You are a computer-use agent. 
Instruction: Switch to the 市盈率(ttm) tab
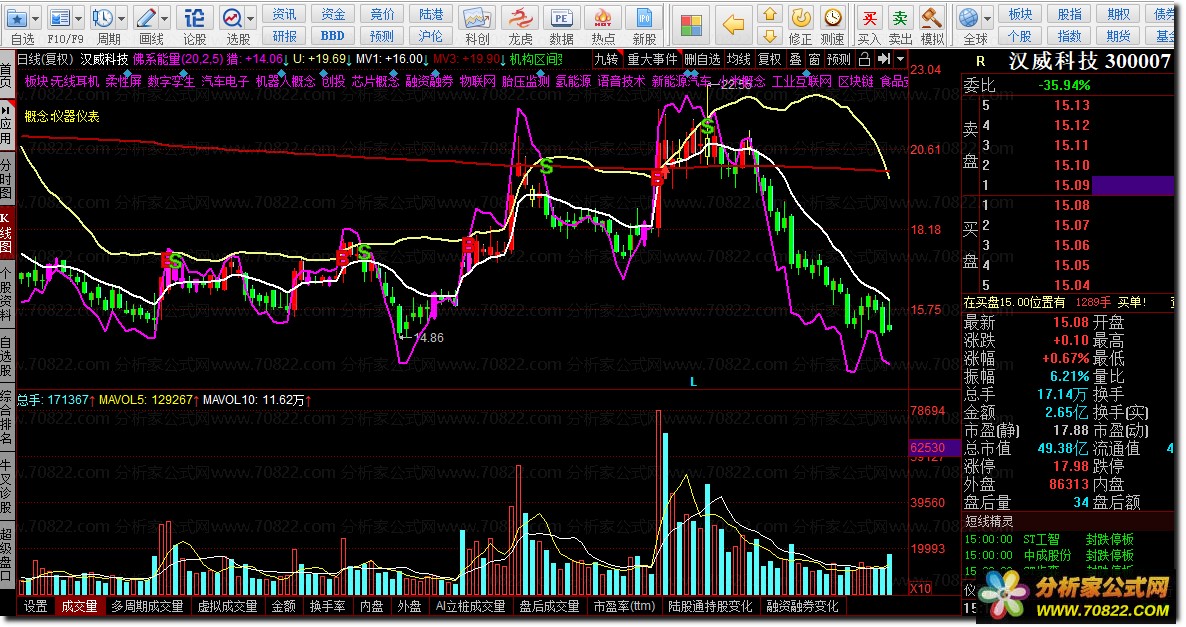624,606
